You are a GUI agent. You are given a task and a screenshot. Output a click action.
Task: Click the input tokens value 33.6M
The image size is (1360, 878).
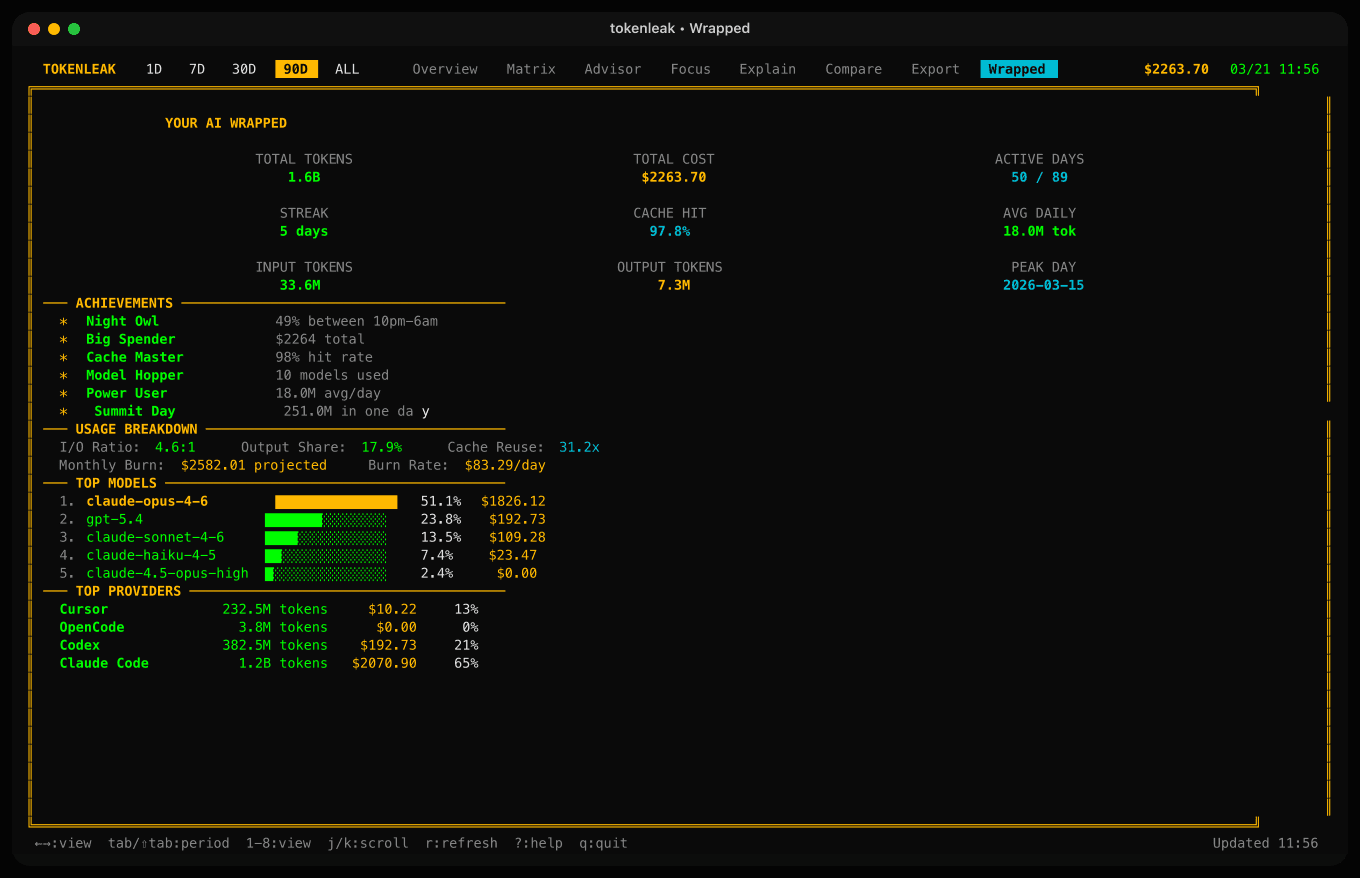click(300, 285)
